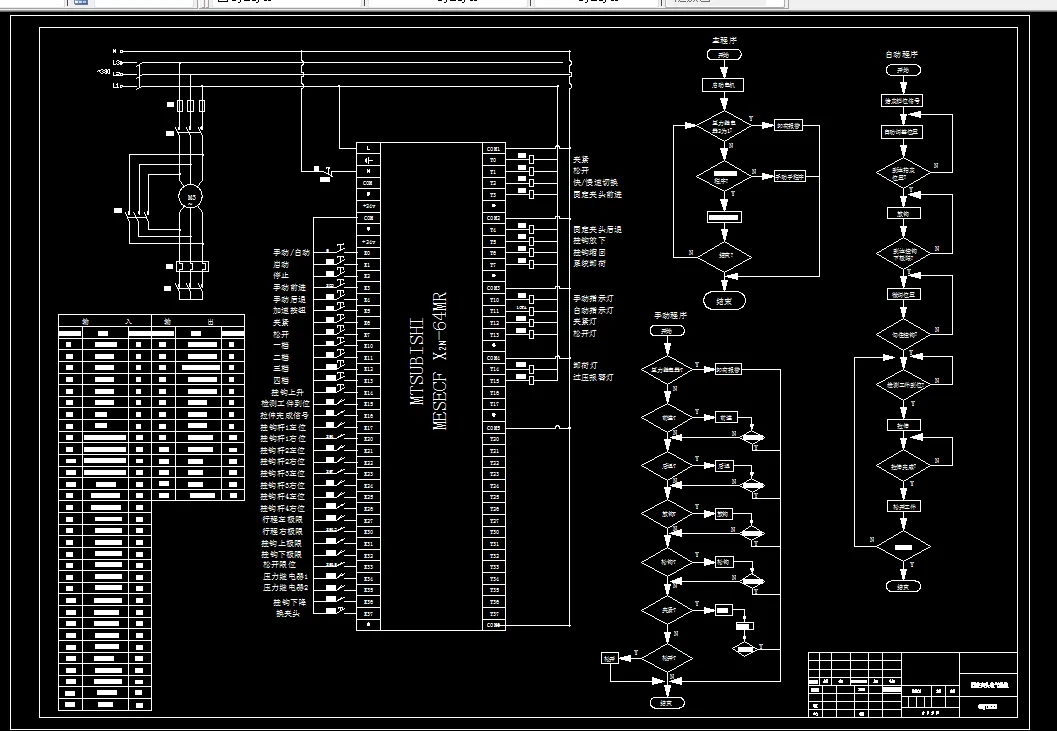Image resolution: width=1057 pixels, height=731 pixels.
Task: Click the COM1 terminal on the PLC
Action: (493, 148)
